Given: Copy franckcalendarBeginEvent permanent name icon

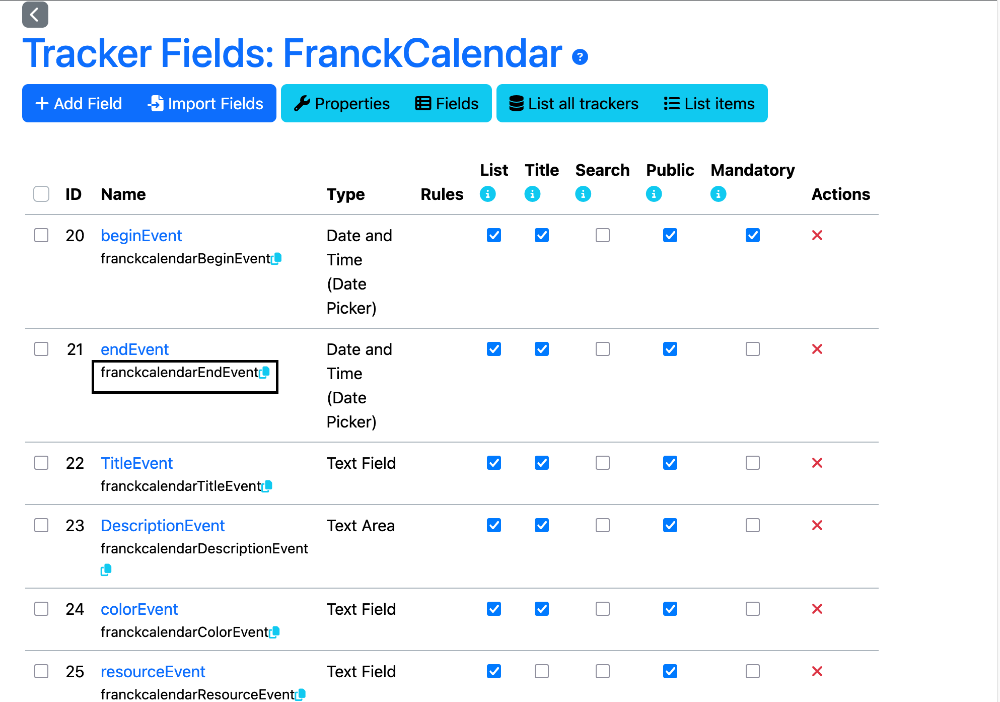Looking at the screenshot, I should (277, 258).
